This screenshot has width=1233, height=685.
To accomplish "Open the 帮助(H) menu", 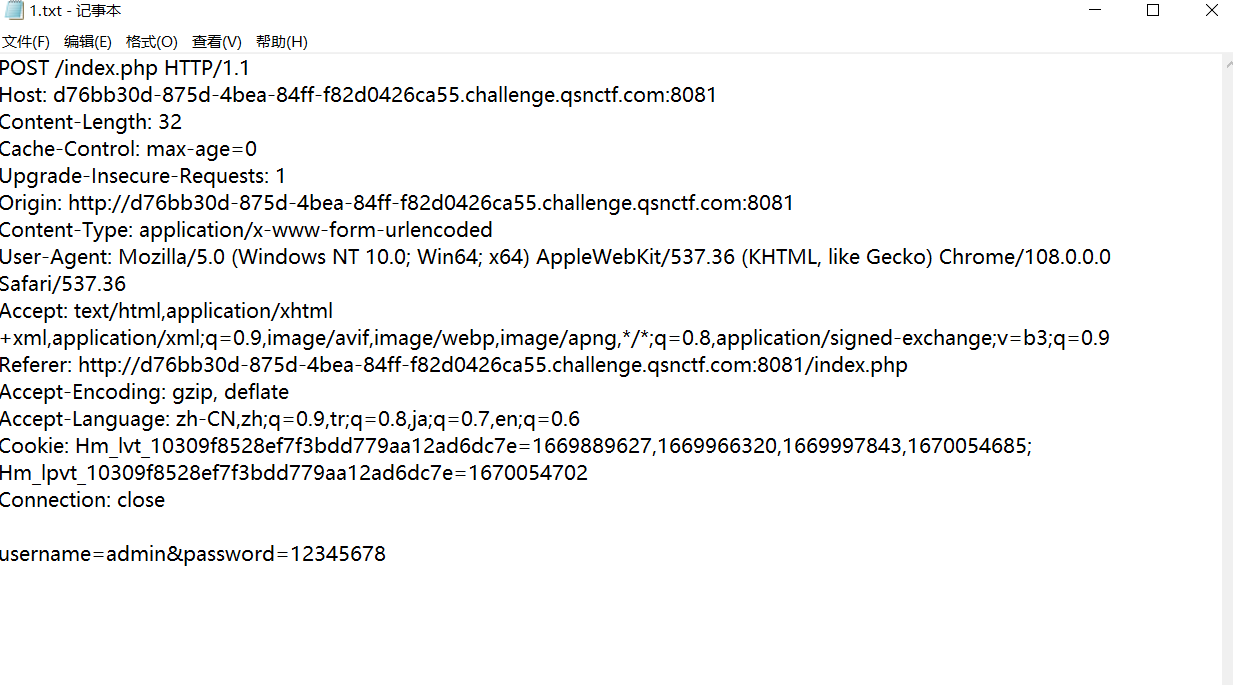I will coord(283,42).
